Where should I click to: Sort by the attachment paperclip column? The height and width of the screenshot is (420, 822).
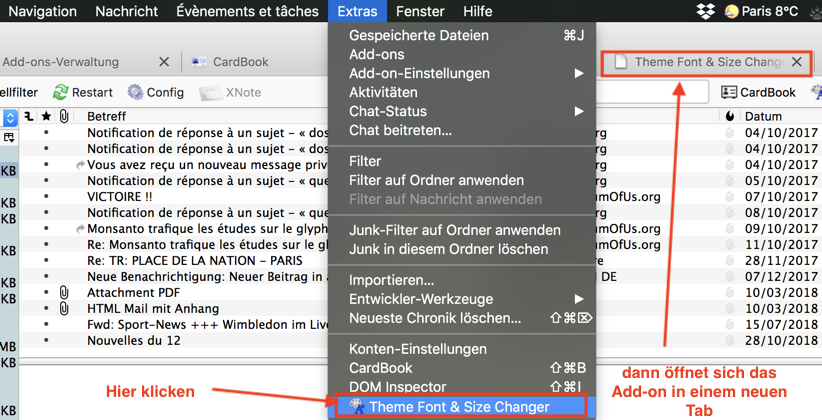tap(64, 117)
